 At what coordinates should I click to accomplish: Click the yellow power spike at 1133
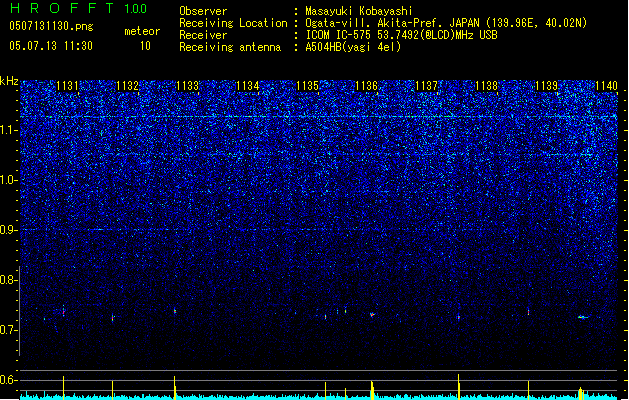(x=174, y=388)
